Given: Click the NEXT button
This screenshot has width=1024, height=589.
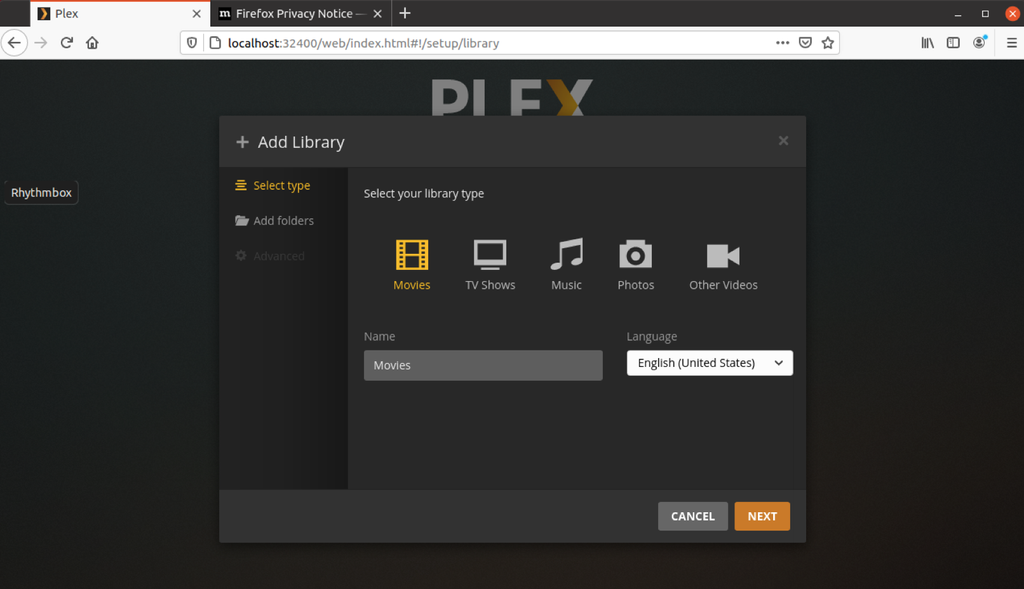Looking at the screenshot, I should tap(762, 516).
